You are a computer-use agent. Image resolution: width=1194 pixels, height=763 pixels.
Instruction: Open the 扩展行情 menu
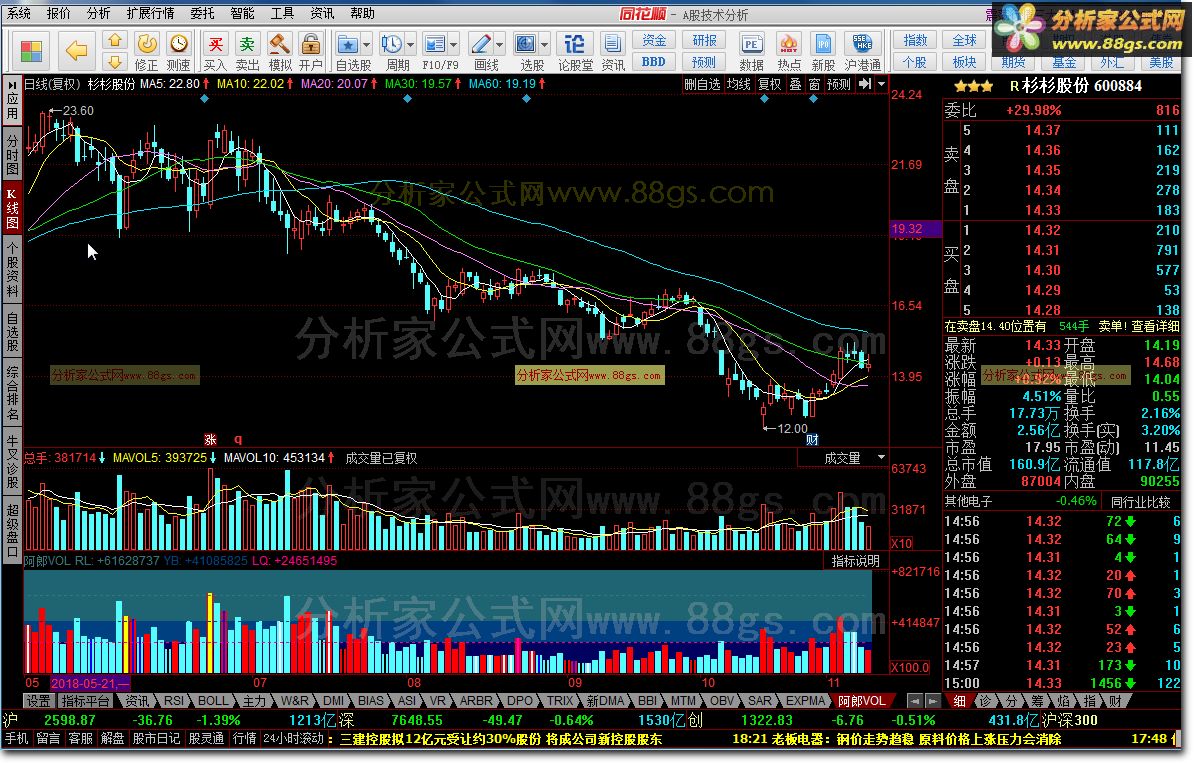click(150, 13)
